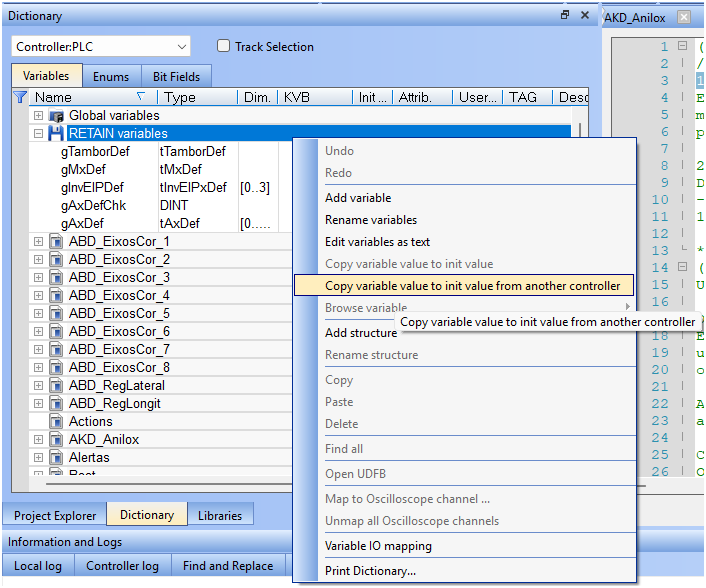Screen dimensions: 706x588
Task: Click the Alertas program icon
Action: [x=56, y=458]
